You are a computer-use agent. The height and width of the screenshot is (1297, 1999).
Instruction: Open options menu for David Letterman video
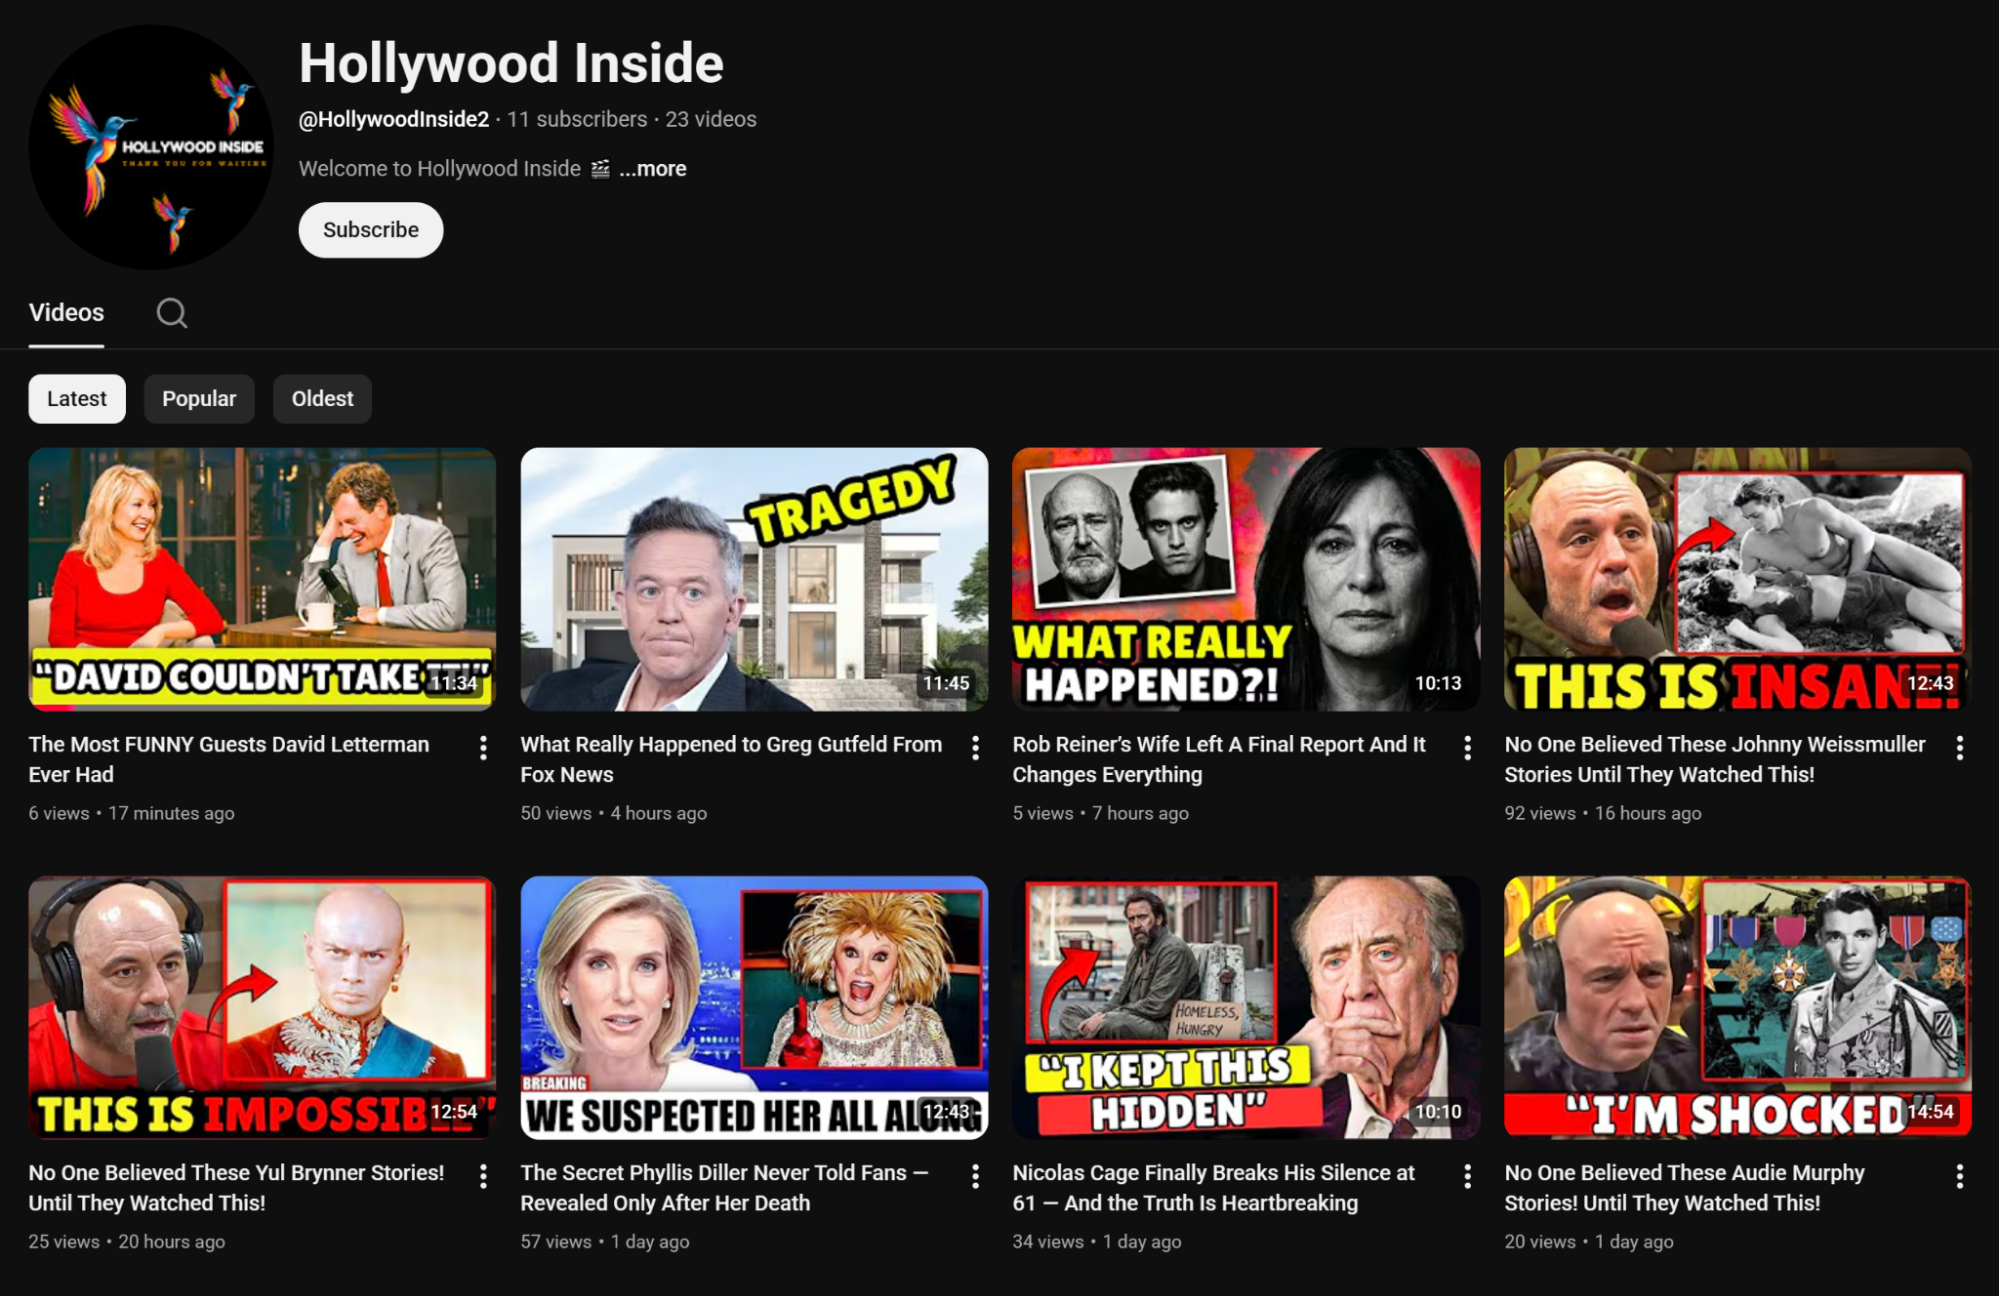point(483,748)
